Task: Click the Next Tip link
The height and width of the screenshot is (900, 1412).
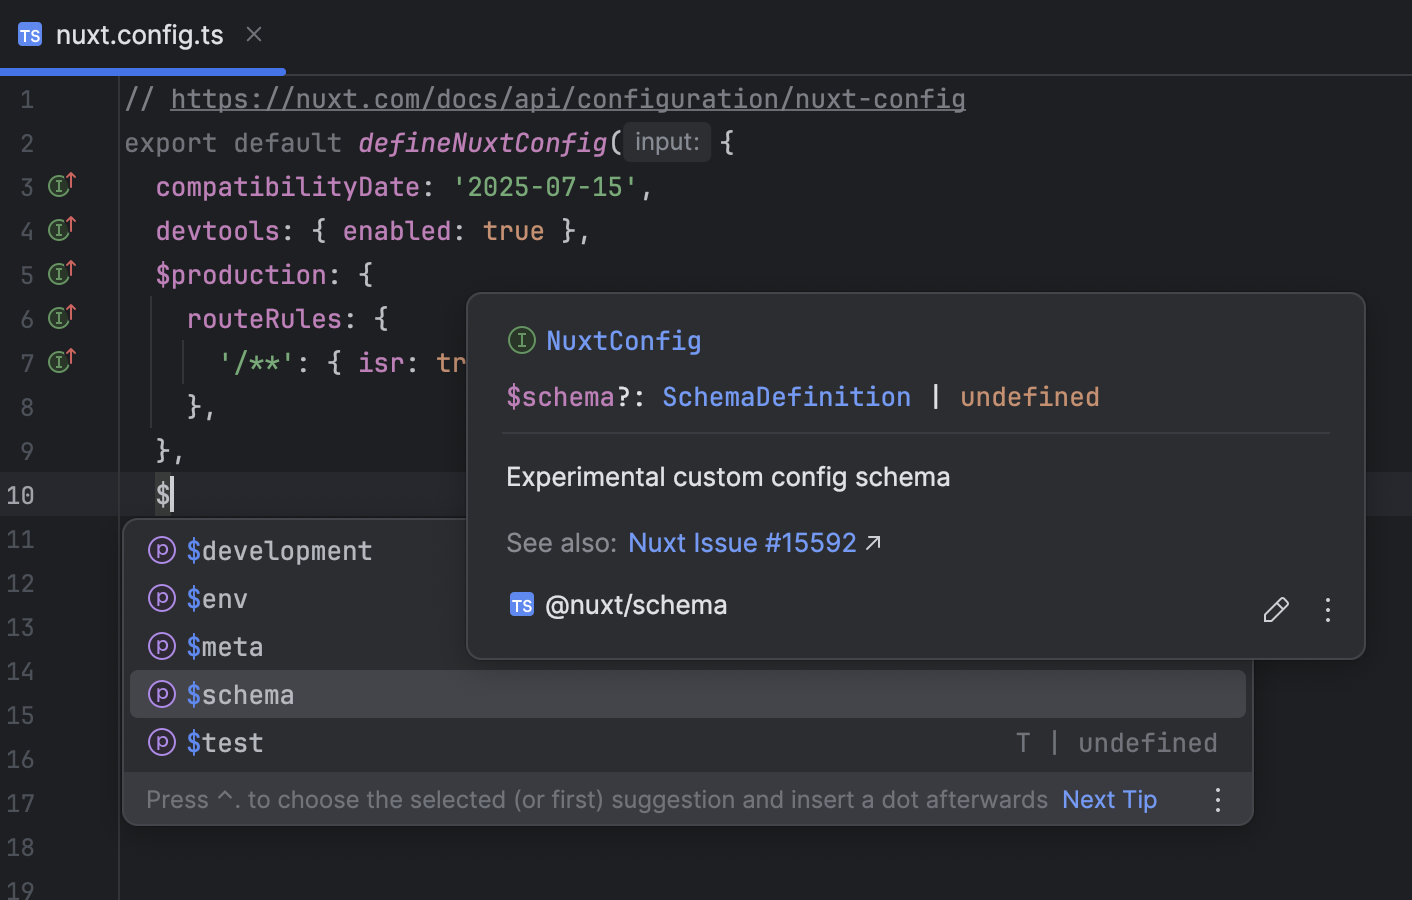Action: click(x=1109, y=799)
